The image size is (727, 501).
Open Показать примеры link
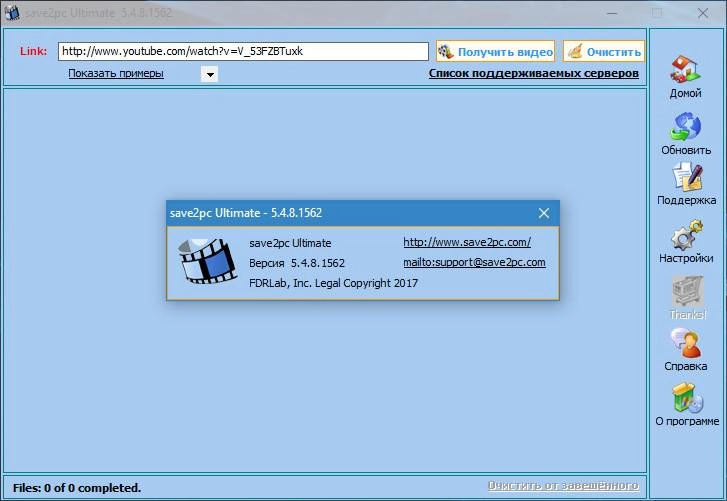point(116,73)
